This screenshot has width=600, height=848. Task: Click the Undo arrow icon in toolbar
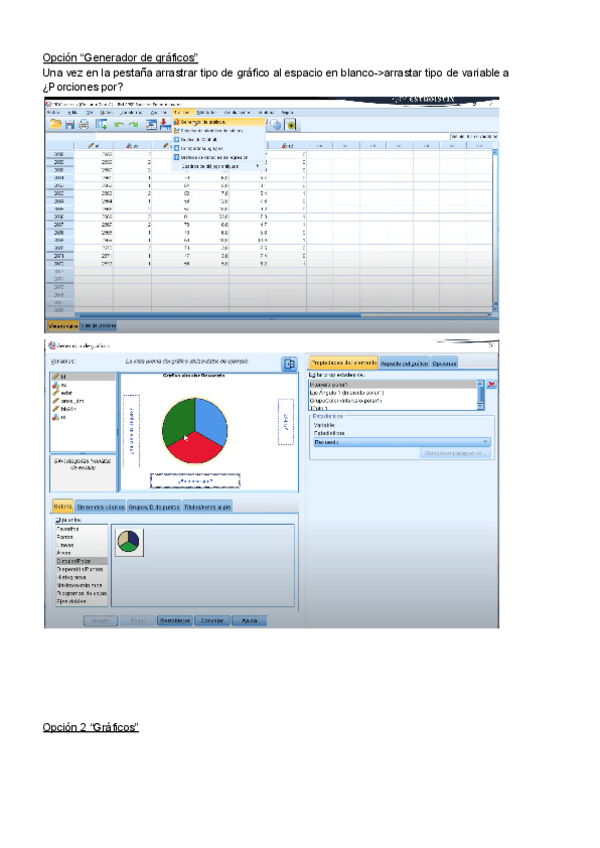pos(119,124)
